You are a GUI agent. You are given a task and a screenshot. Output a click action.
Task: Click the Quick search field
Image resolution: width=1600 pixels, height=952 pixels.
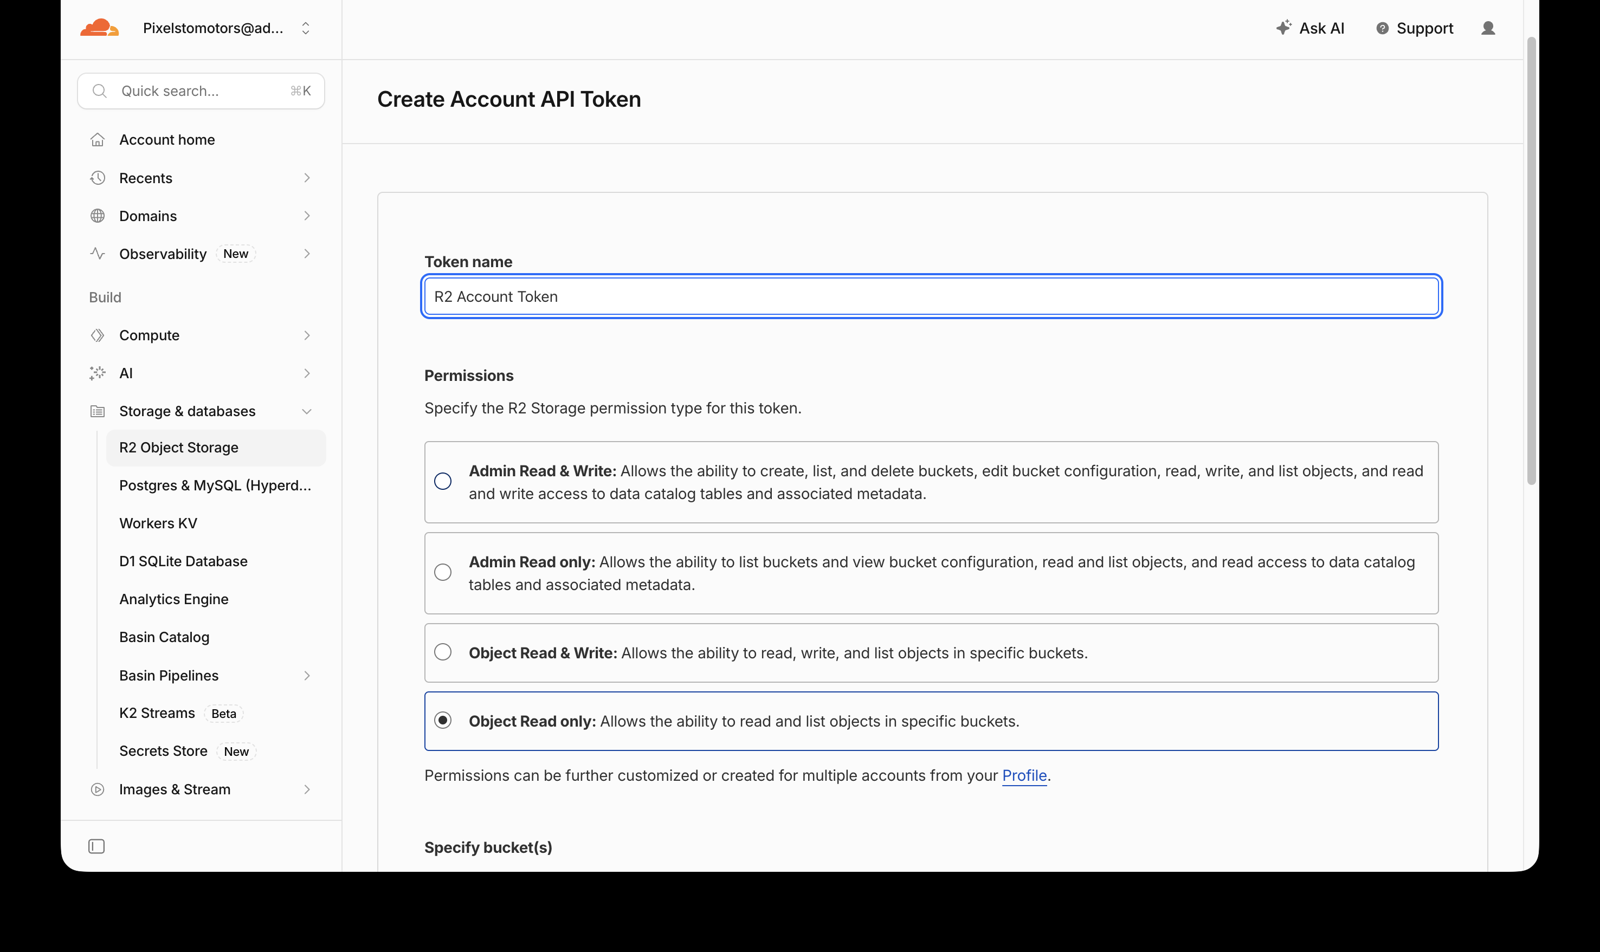201,91
